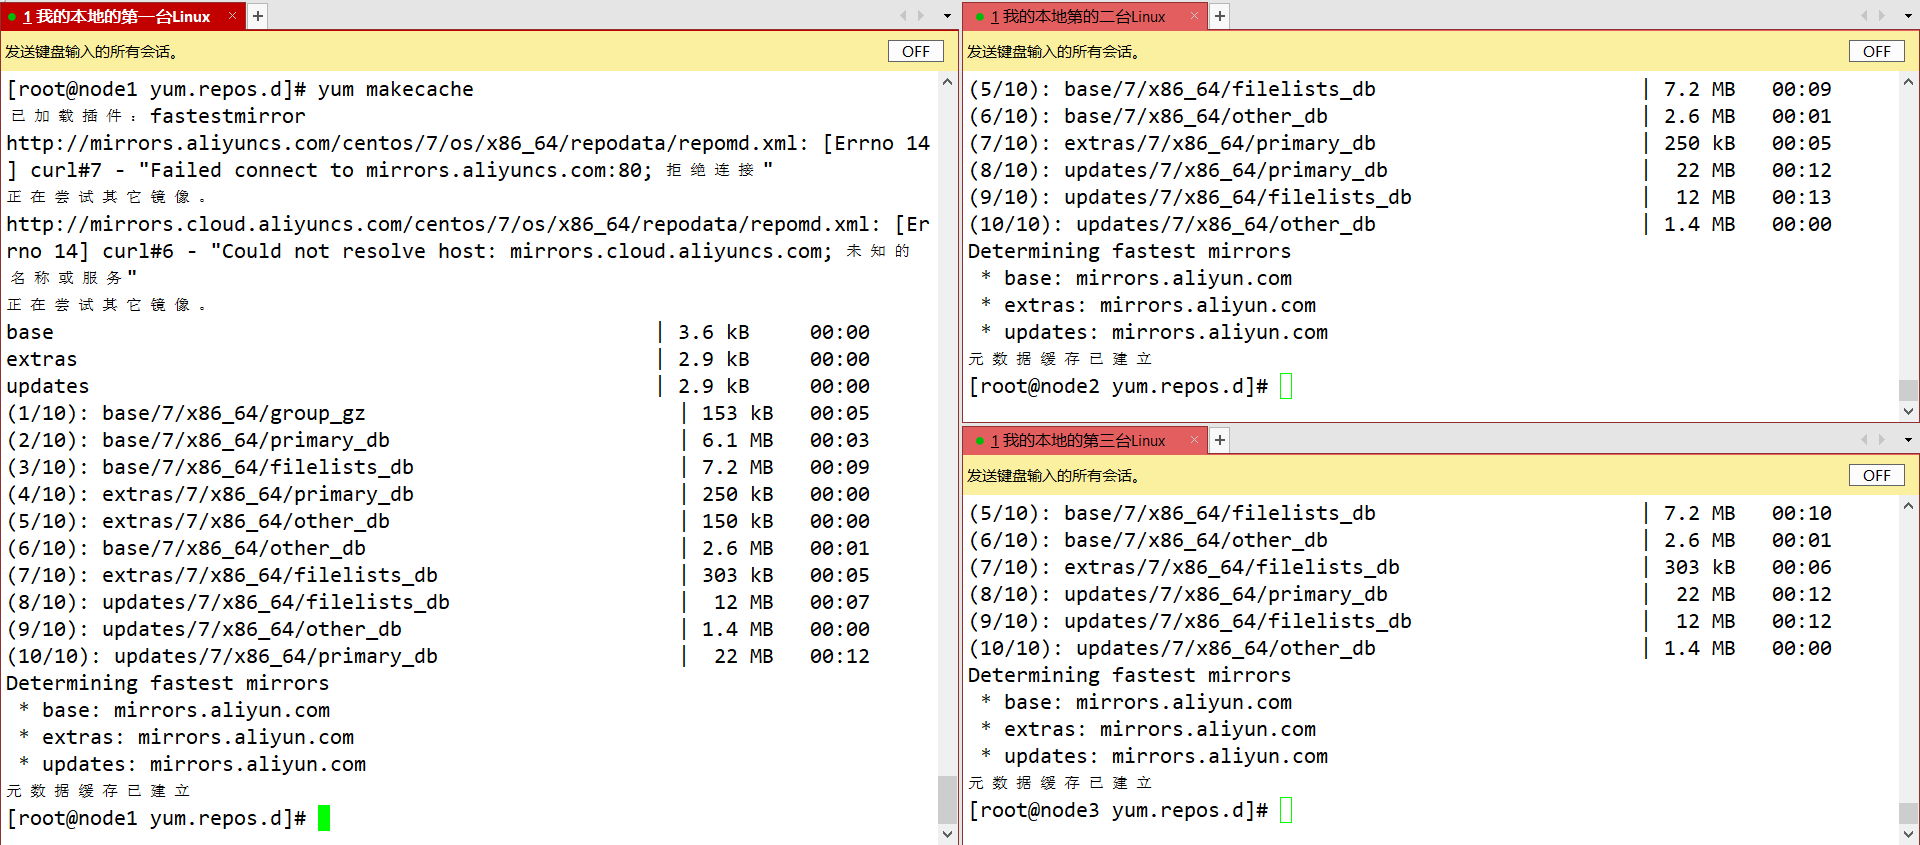Click the '元数据缓存已建立' line in the node3 terminal
The width and height of the screenshot is (1920, 845).
[1060, 783]
